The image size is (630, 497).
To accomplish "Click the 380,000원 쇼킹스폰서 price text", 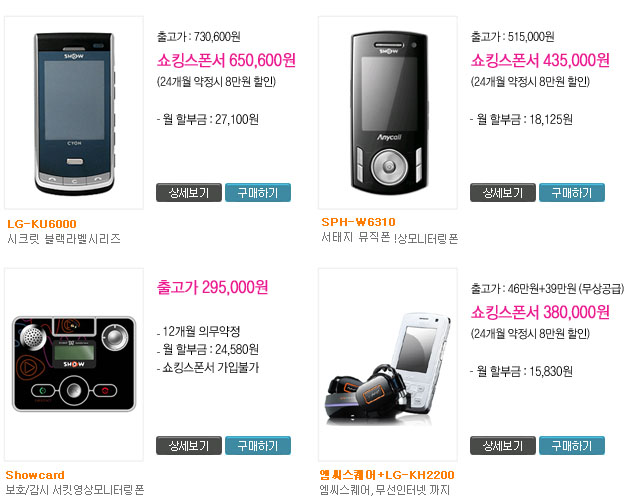I will click(x=540, y=312).
